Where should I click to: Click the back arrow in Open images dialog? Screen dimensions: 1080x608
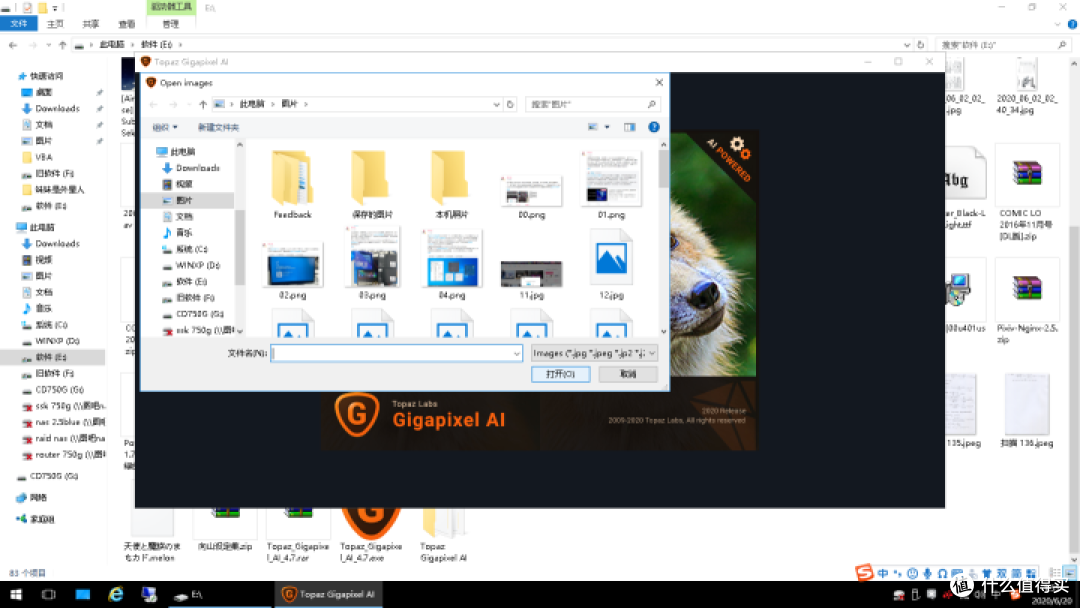click(x=154, y=105)
